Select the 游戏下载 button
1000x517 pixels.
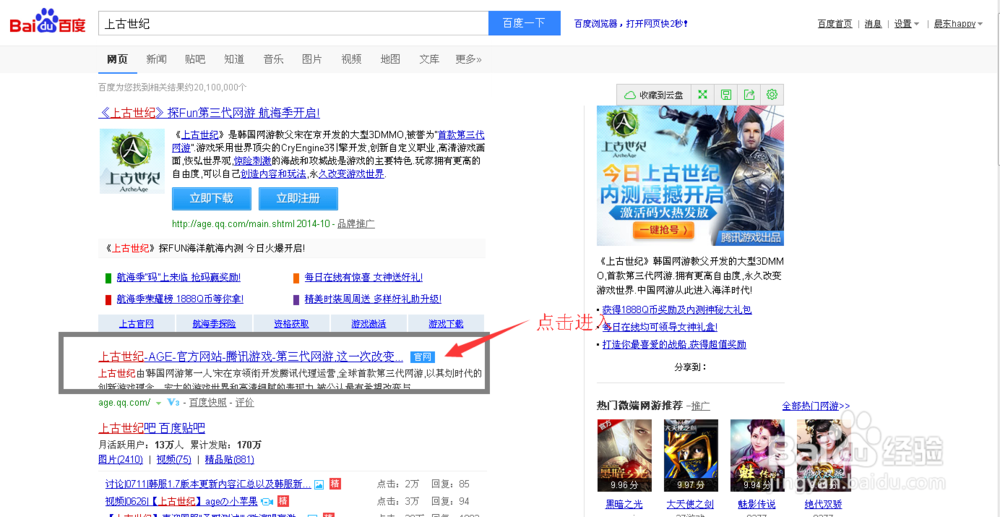[x=446, y=323]
